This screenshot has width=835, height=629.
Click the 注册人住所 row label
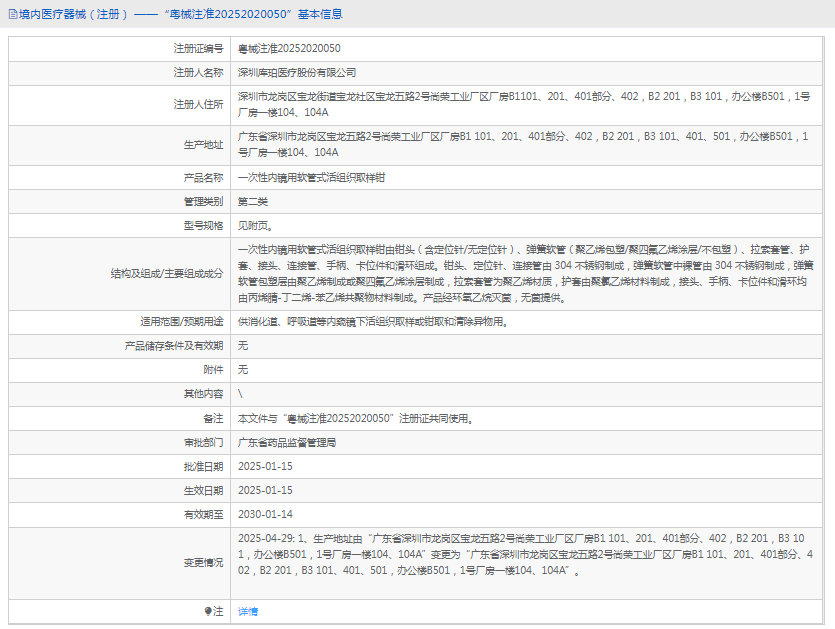[x=198, y=104]
